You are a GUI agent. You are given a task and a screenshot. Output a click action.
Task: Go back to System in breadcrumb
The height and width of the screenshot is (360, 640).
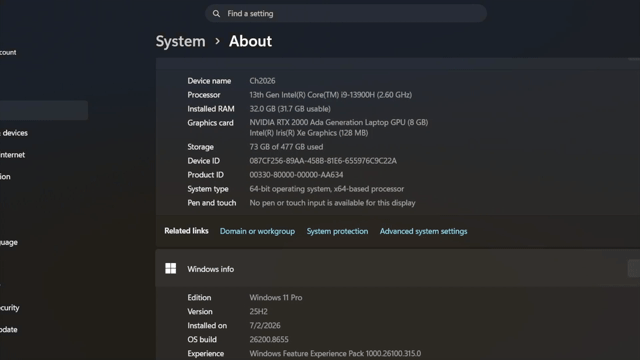point(180,41)
